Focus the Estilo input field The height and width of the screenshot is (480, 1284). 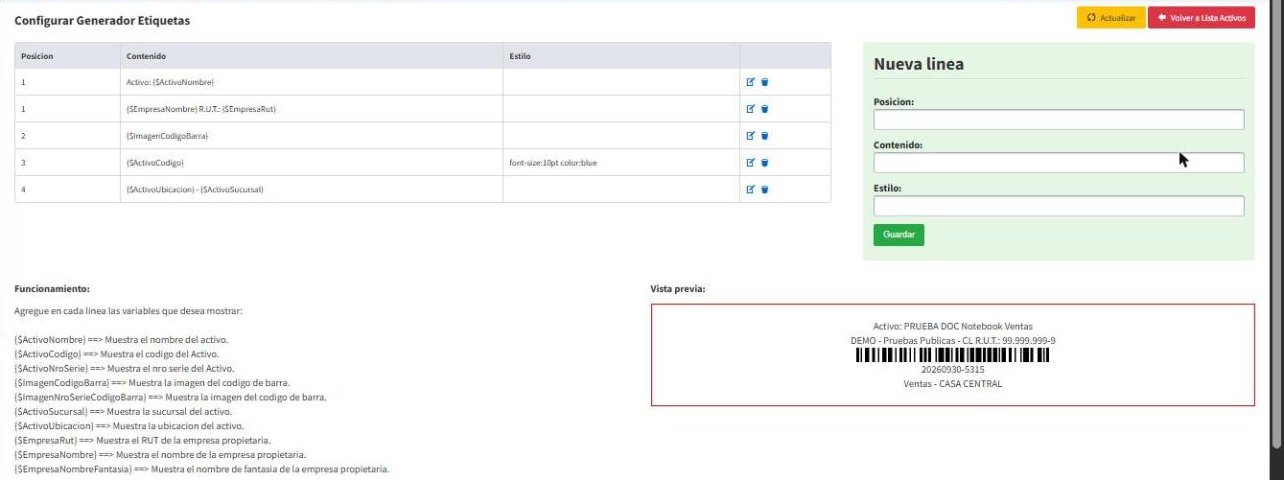[1059, 206]
